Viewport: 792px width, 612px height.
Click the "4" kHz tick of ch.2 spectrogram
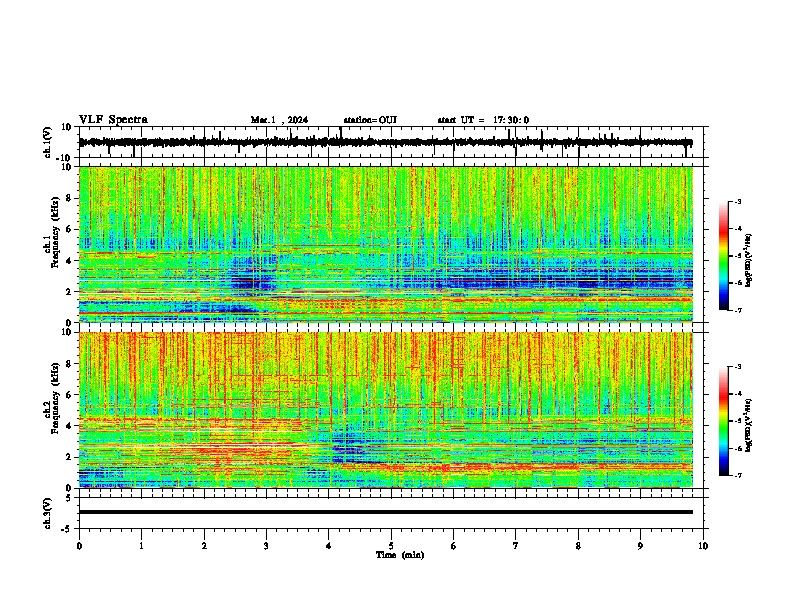tap(69, 426)
